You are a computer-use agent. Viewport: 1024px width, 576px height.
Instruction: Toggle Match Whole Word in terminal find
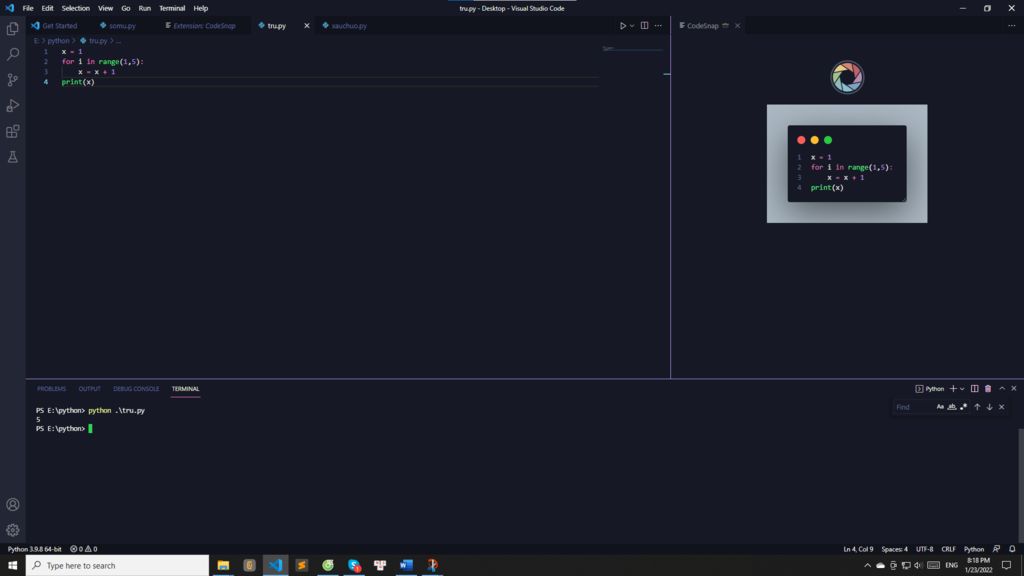[952, 407]
